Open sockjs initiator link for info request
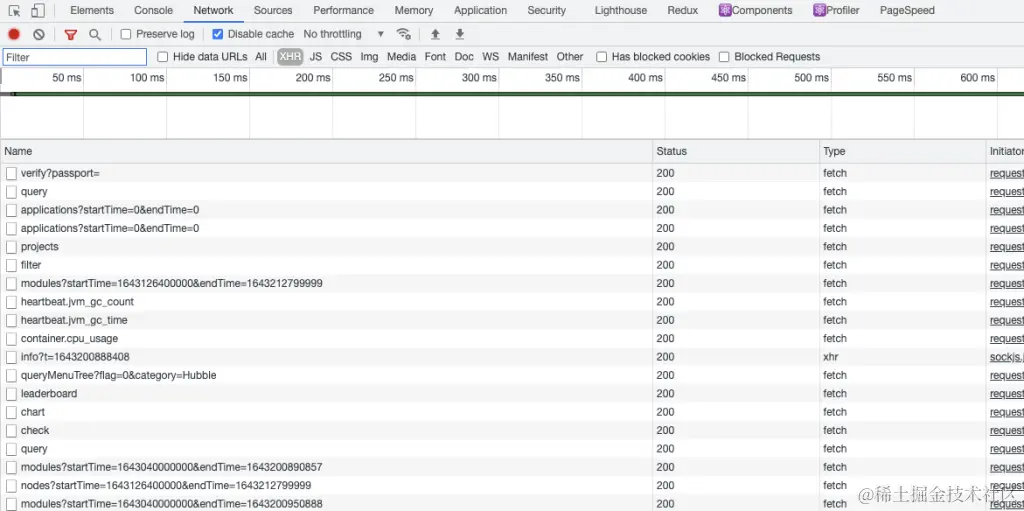The height and width of the screenshot is (511, 1024). (x=1006, y=357)
